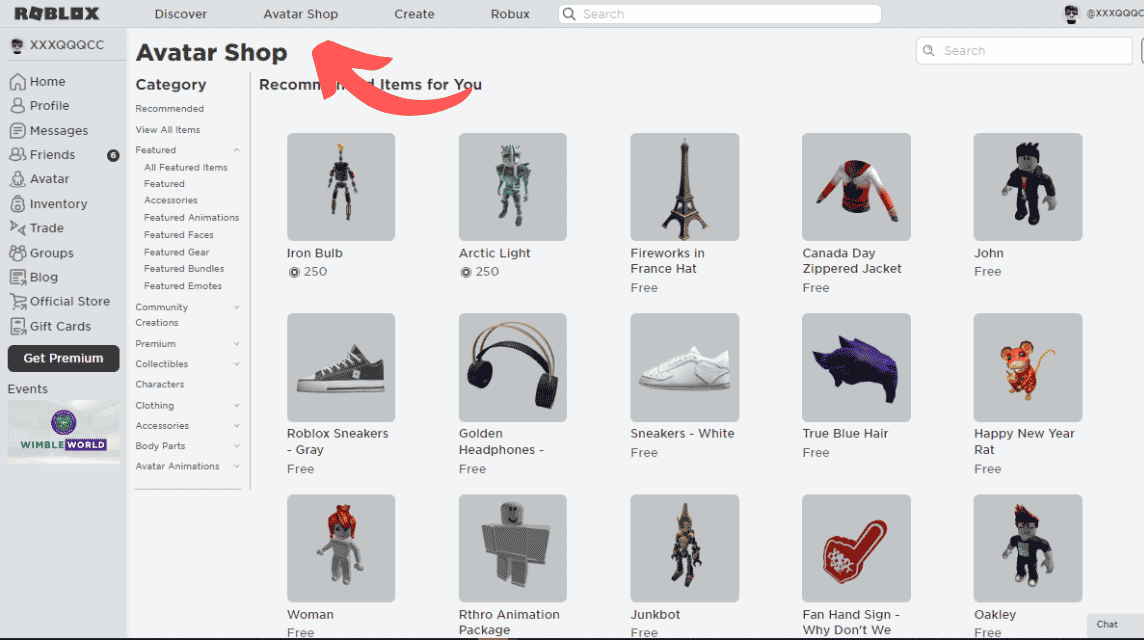
Task: Select Featured Gear category
Action: (x=176, y=252)
